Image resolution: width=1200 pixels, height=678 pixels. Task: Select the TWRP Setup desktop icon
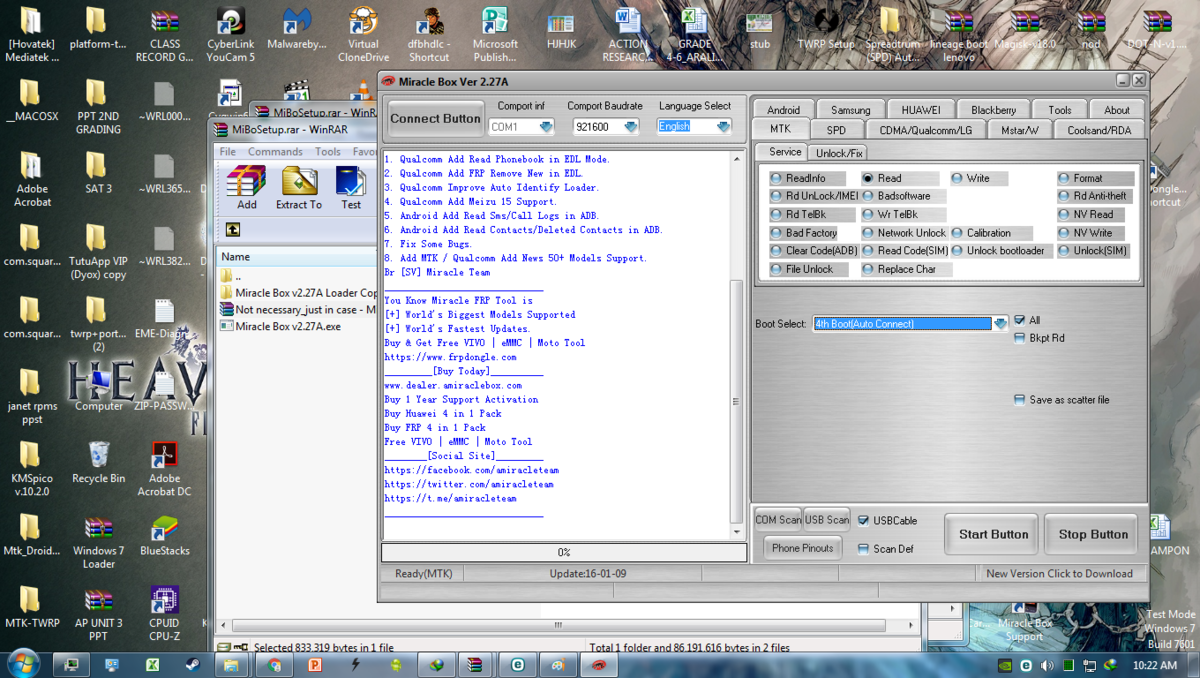click(826, 28)
